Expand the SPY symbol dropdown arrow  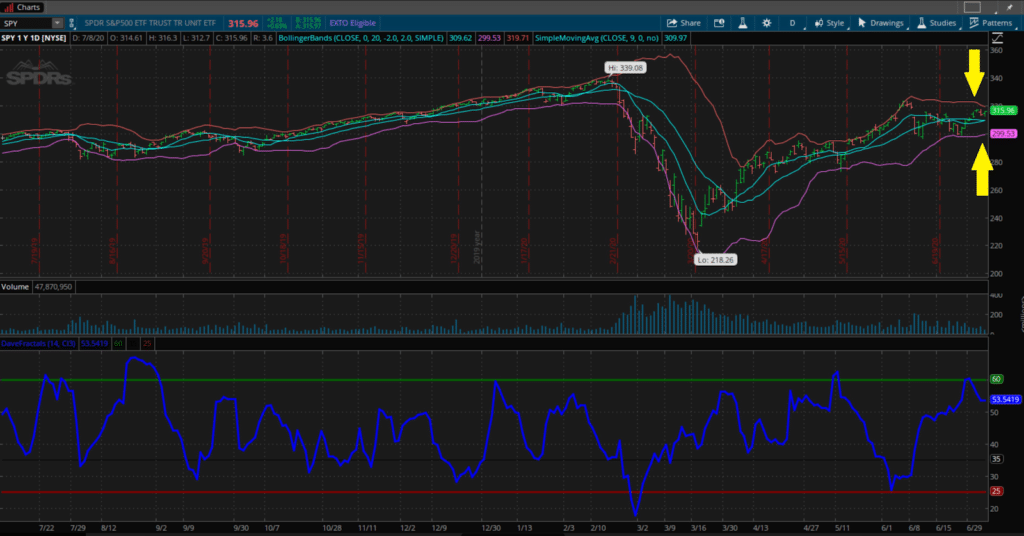click(57, 24)
